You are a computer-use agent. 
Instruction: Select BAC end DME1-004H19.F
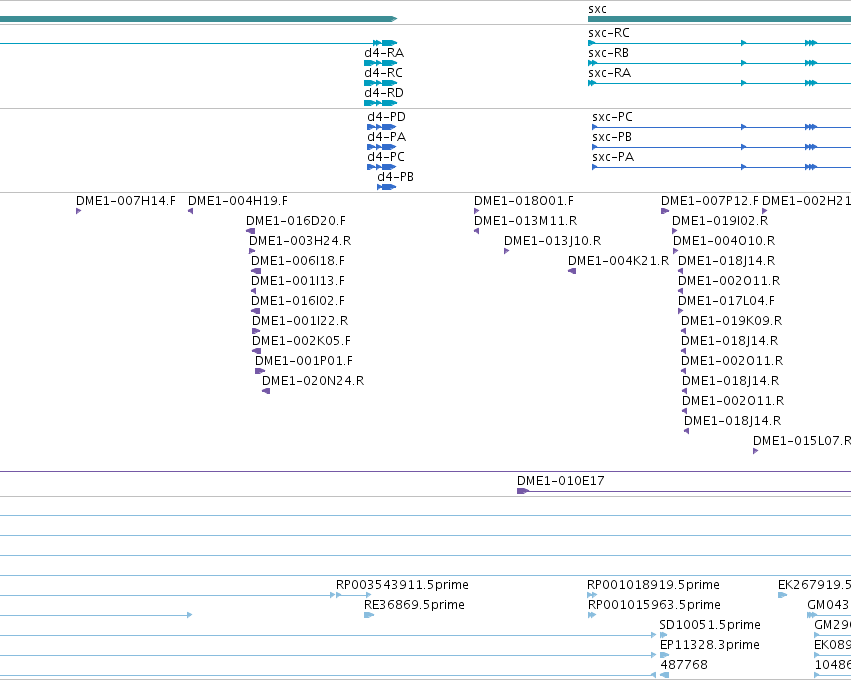coord(238,201)
